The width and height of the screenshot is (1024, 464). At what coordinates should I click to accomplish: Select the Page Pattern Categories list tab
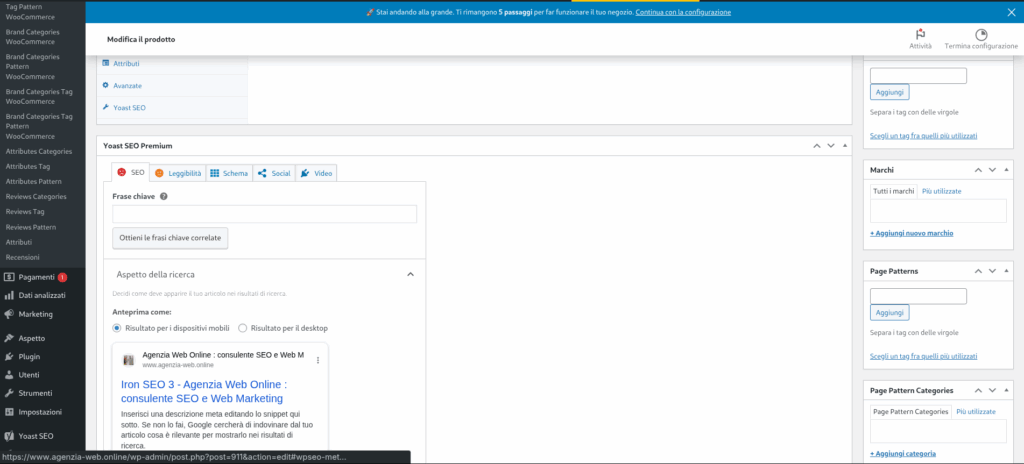tap(911, 412)
